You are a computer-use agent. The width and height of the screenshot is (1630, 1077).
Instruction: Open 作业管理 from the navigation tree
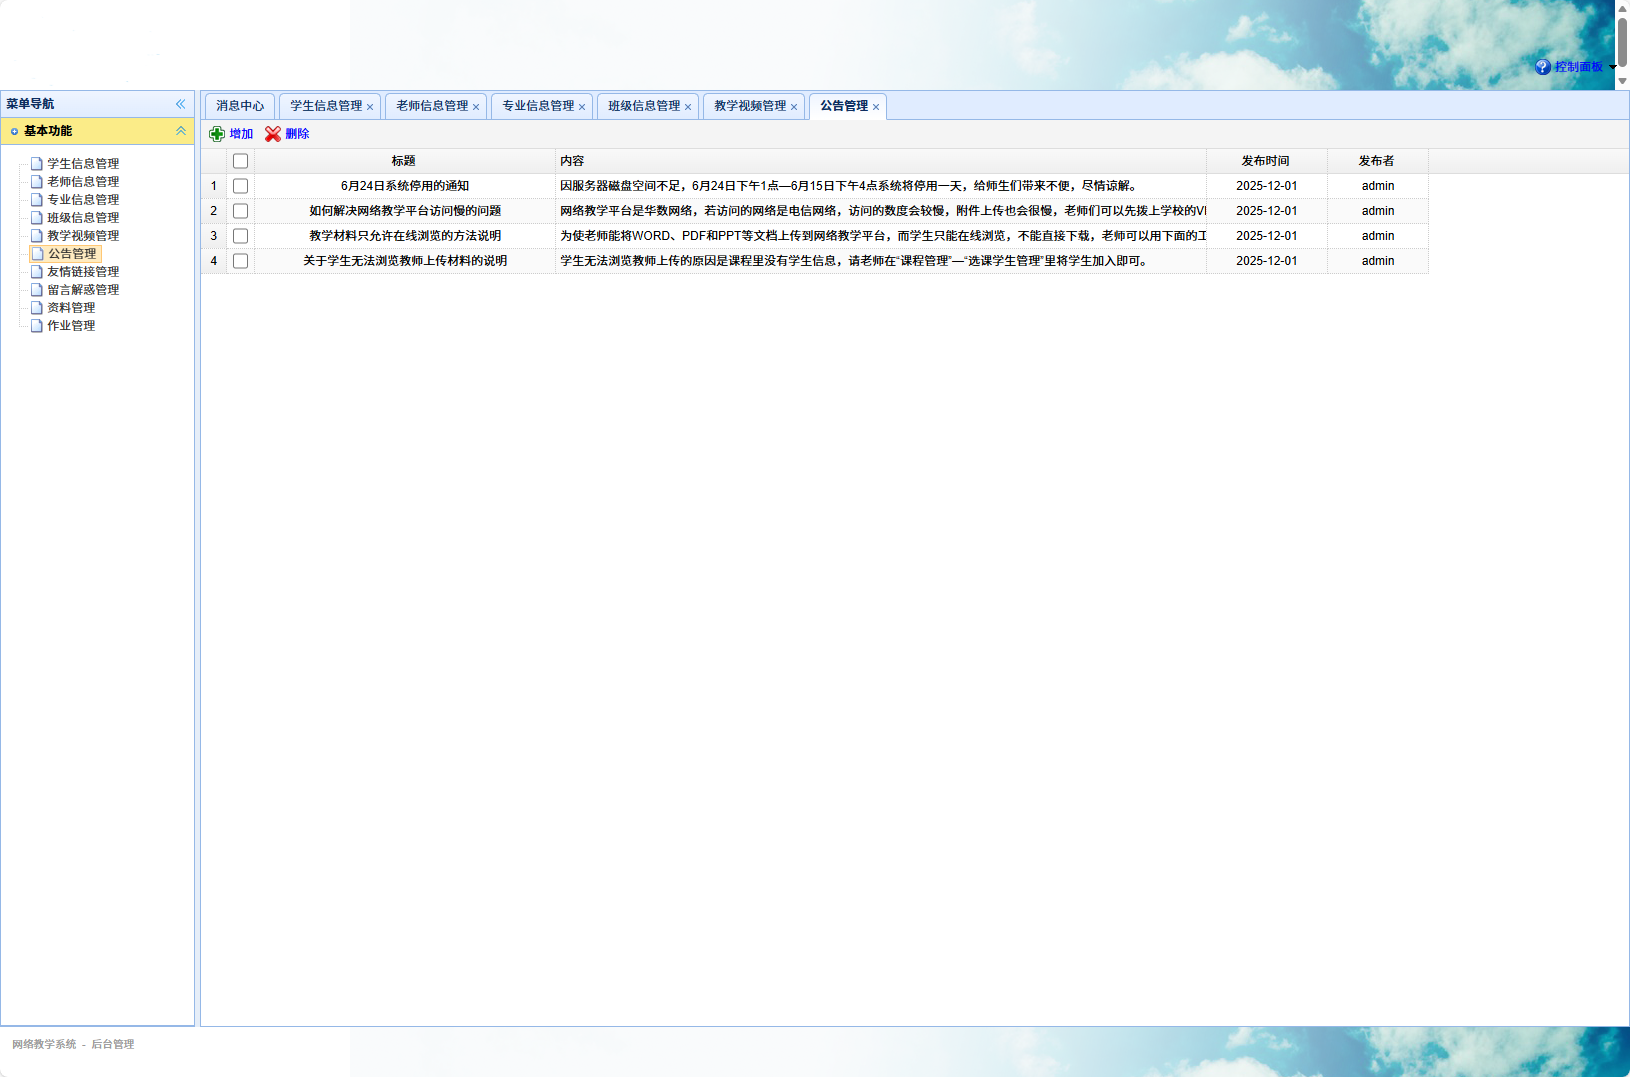click(x=71, y=326)
